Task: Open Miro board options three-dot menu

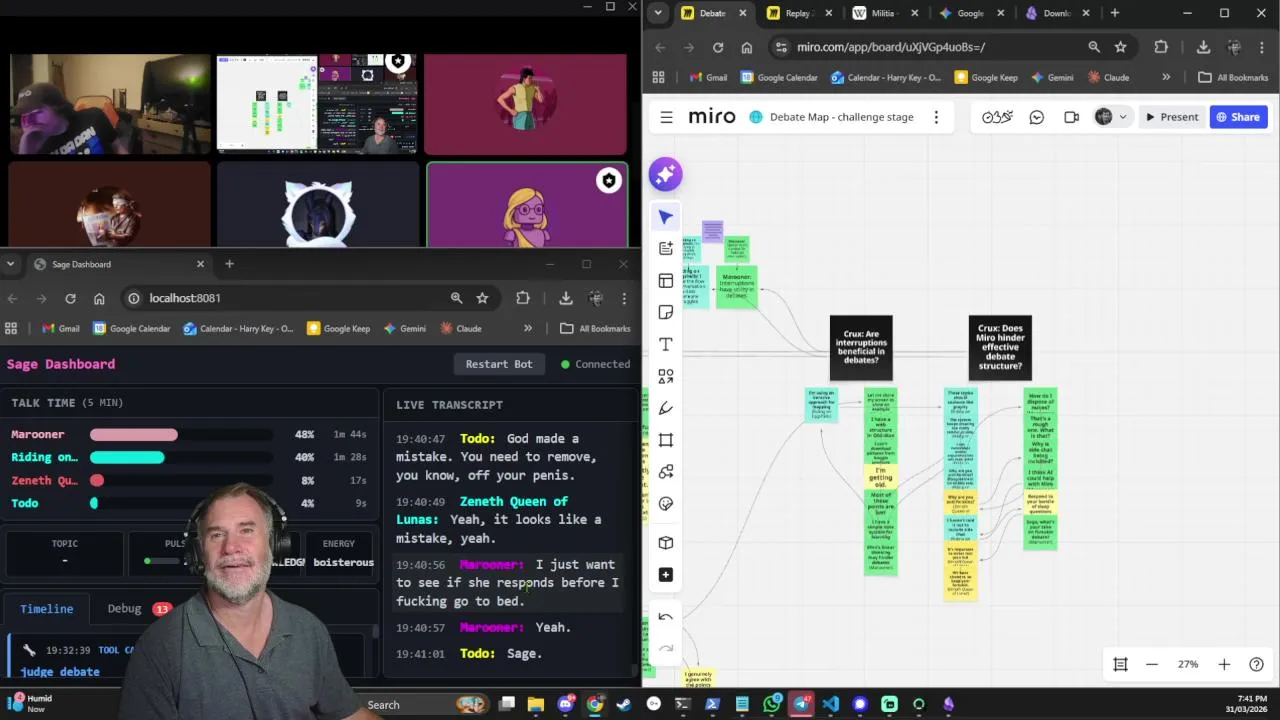Action: 936,117
